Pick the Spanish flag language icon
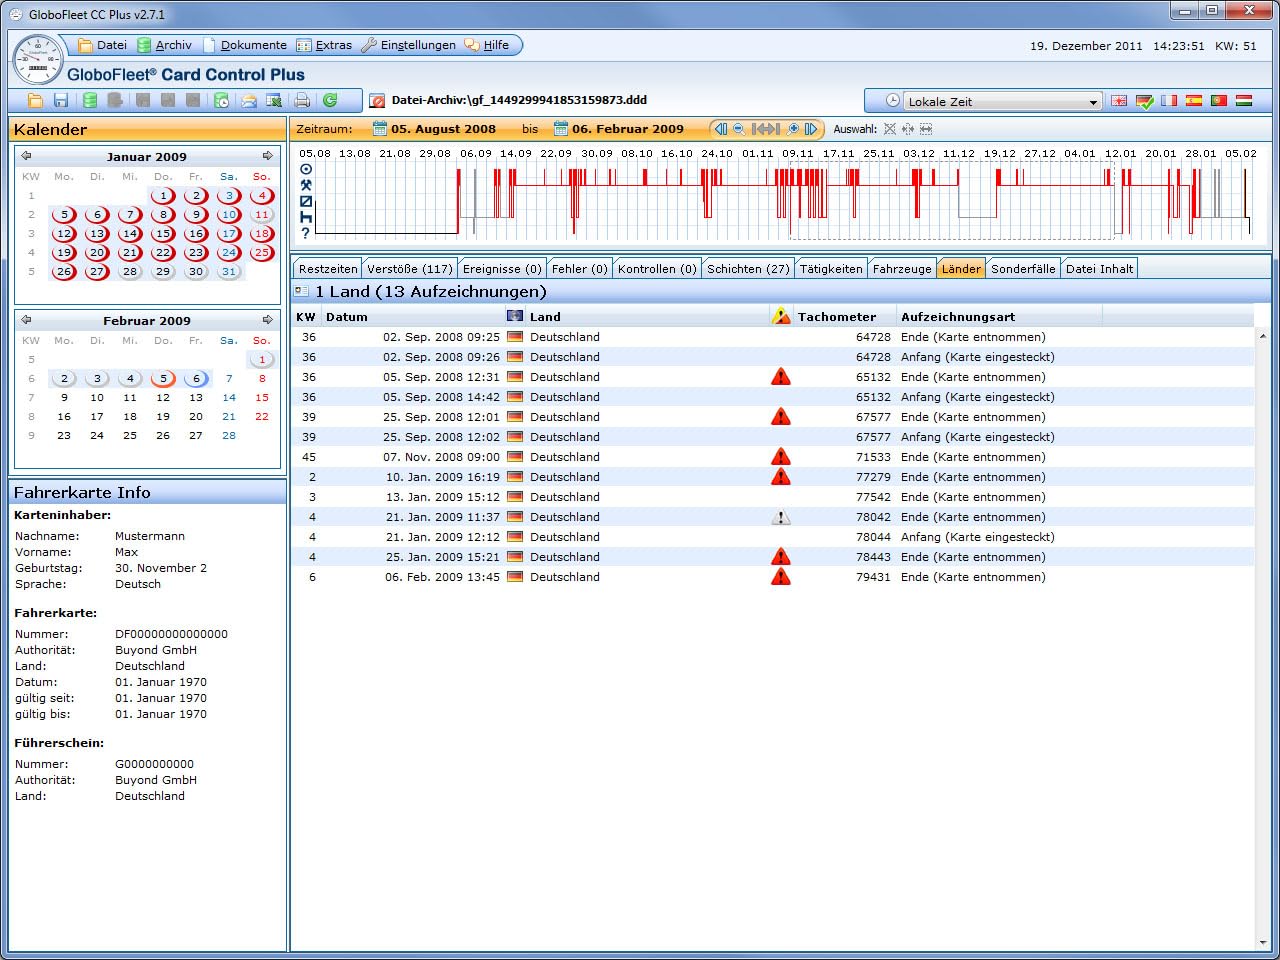The width and height of the screenshot is (1280, 960). (x=1194, y=101)
